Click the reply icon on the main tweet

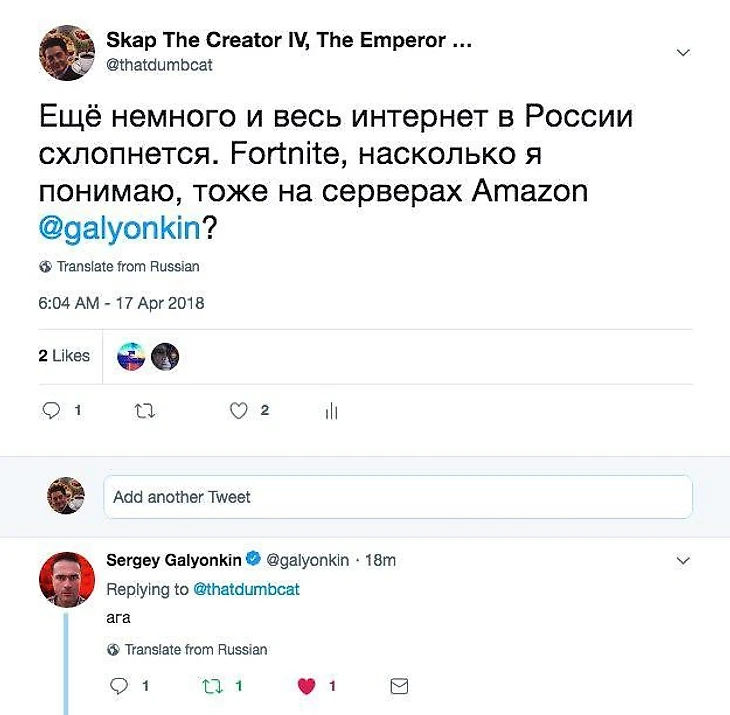[51, 411]
